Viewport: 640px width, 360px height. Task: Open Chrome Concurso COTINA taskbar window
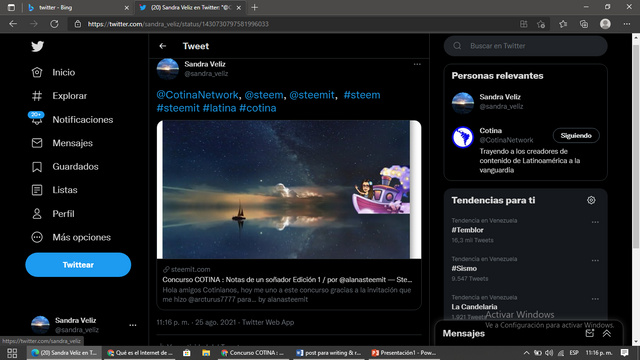pyautogui.click(x=253, y=353)
